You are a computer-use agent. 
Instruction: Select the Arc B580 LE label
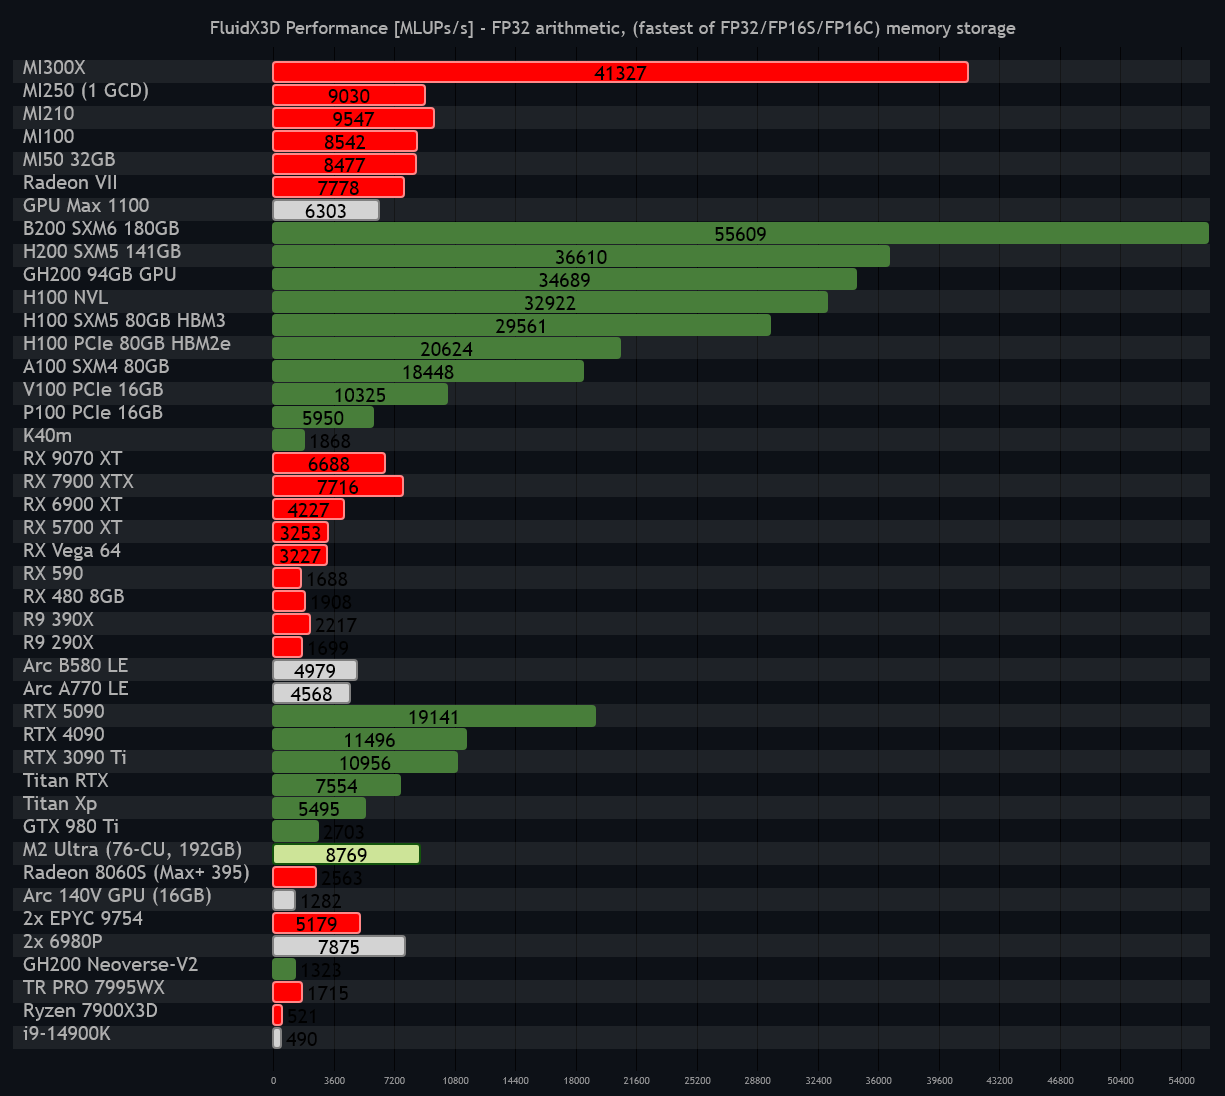click(76, 666)
